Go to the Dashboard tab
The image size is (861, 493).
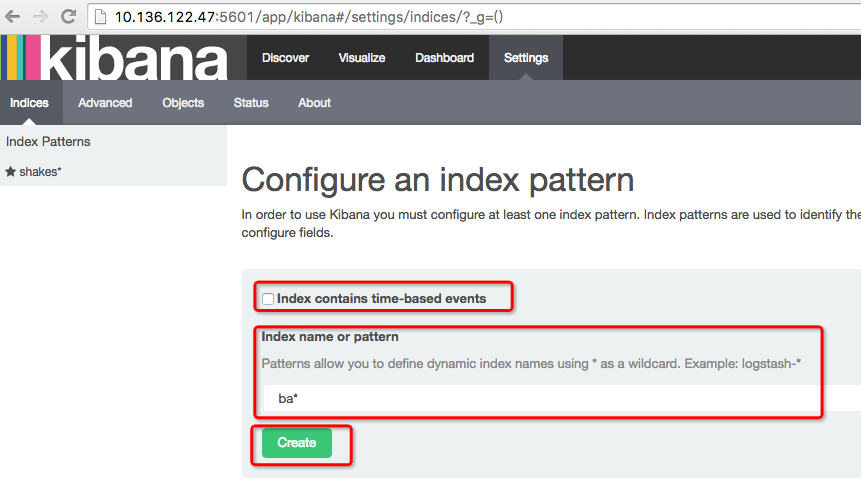tap(444, 58)
